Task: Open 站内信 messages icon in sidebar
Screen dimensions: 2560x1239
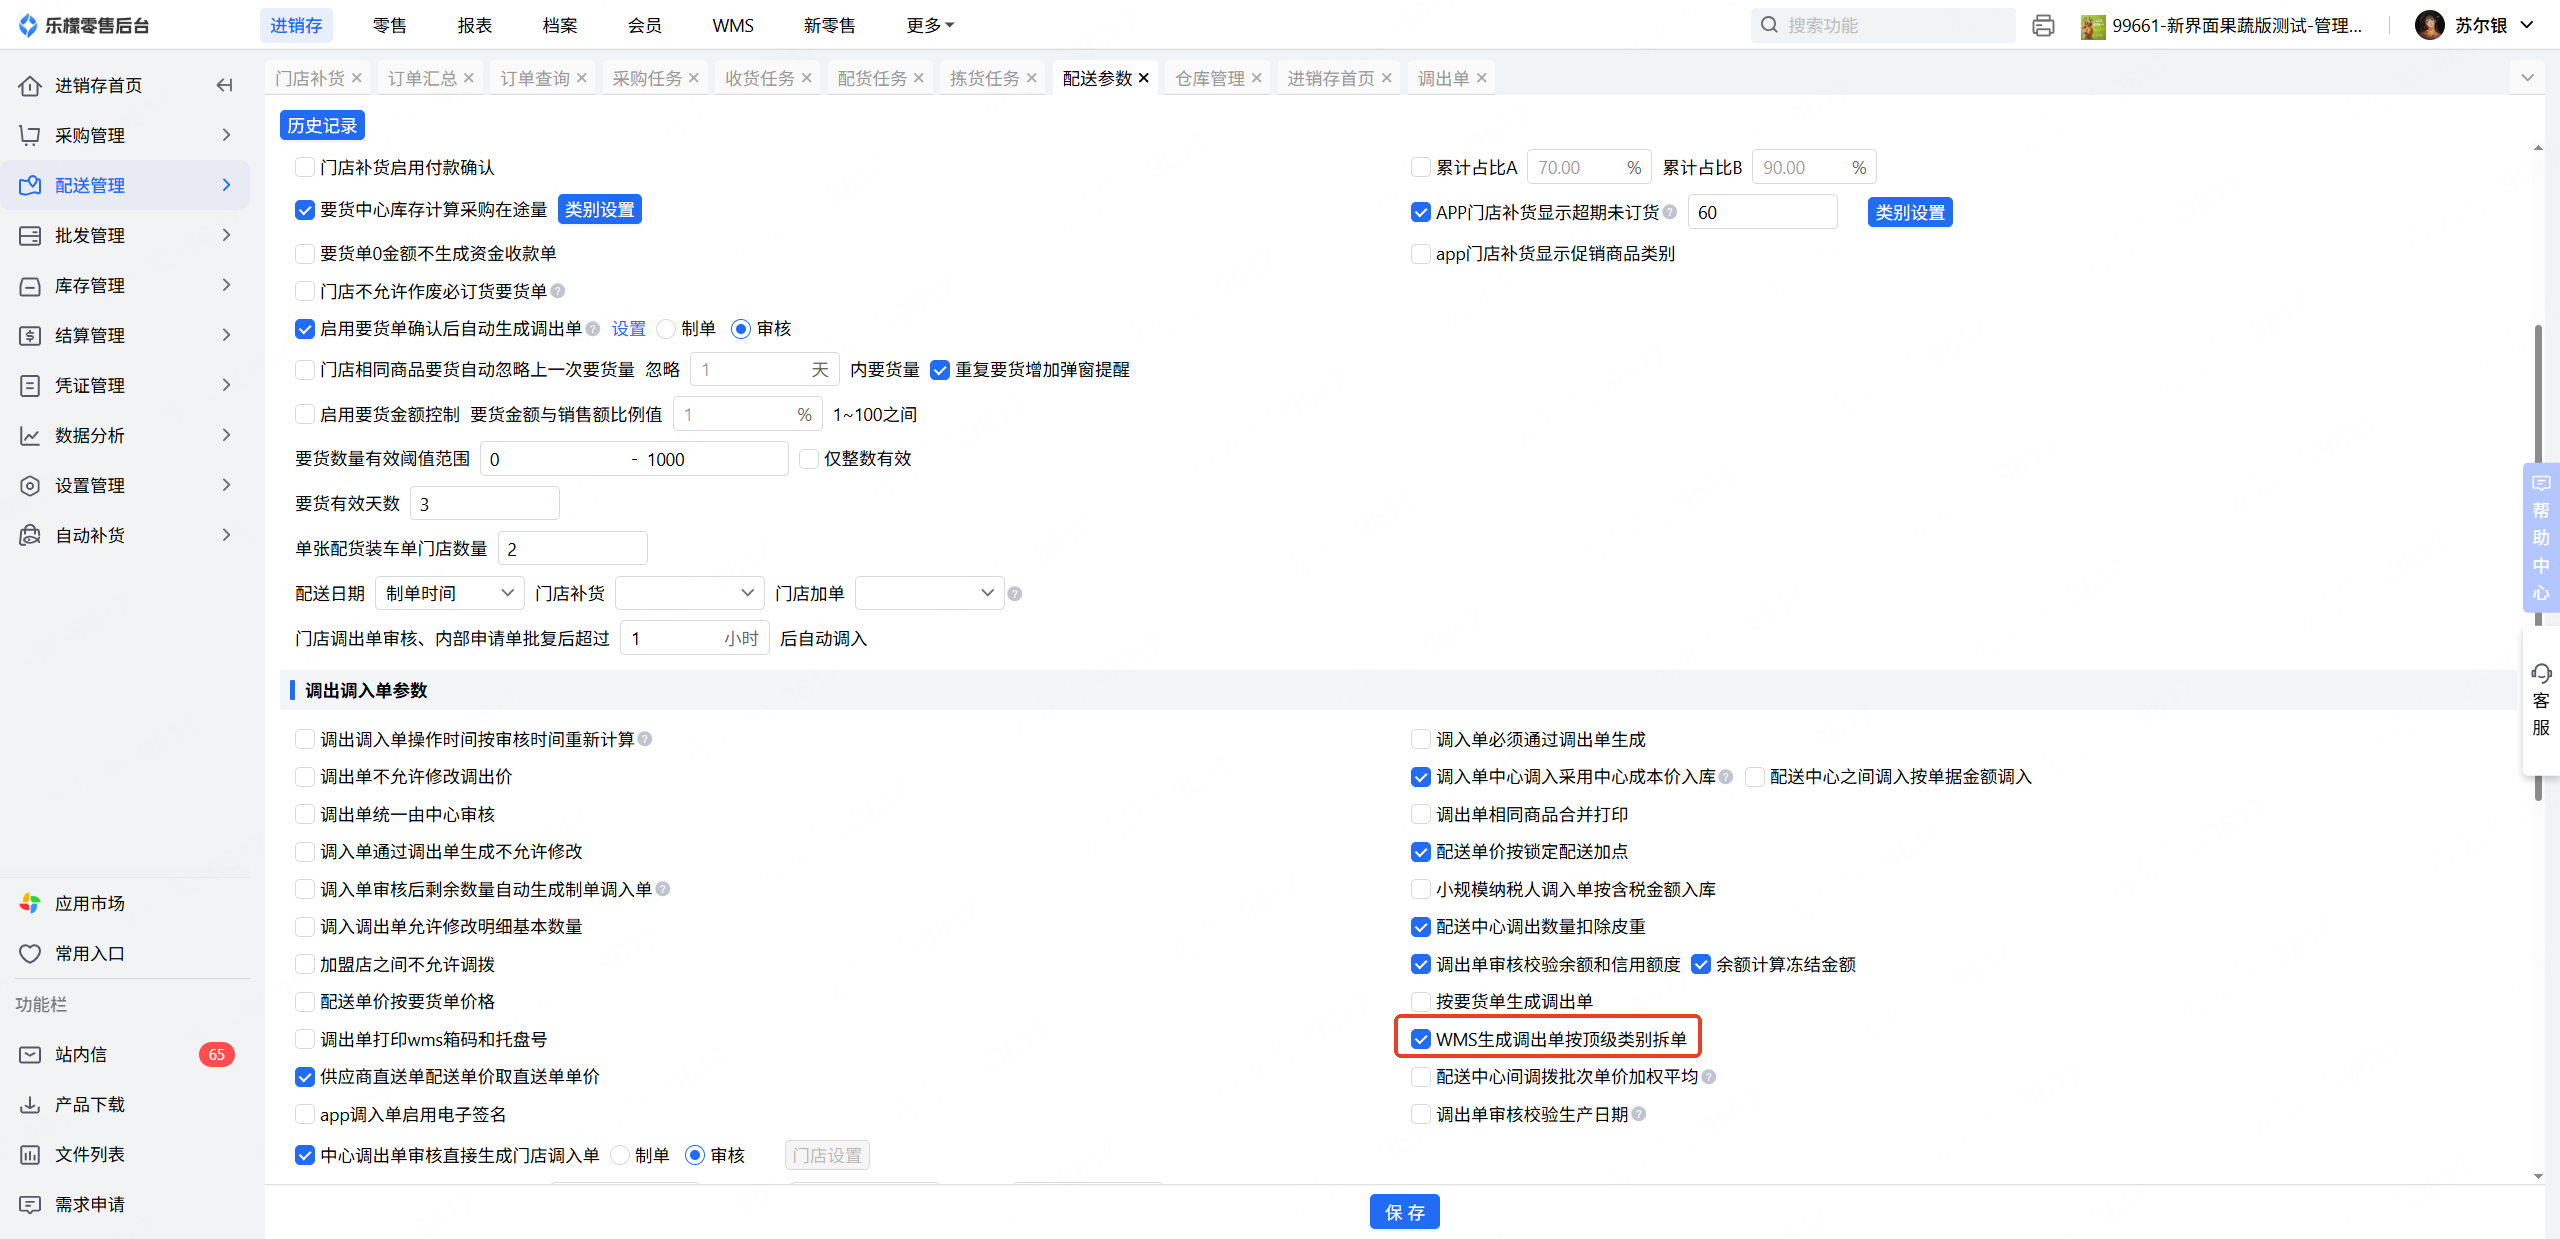Action: [x=30, y=1054]
